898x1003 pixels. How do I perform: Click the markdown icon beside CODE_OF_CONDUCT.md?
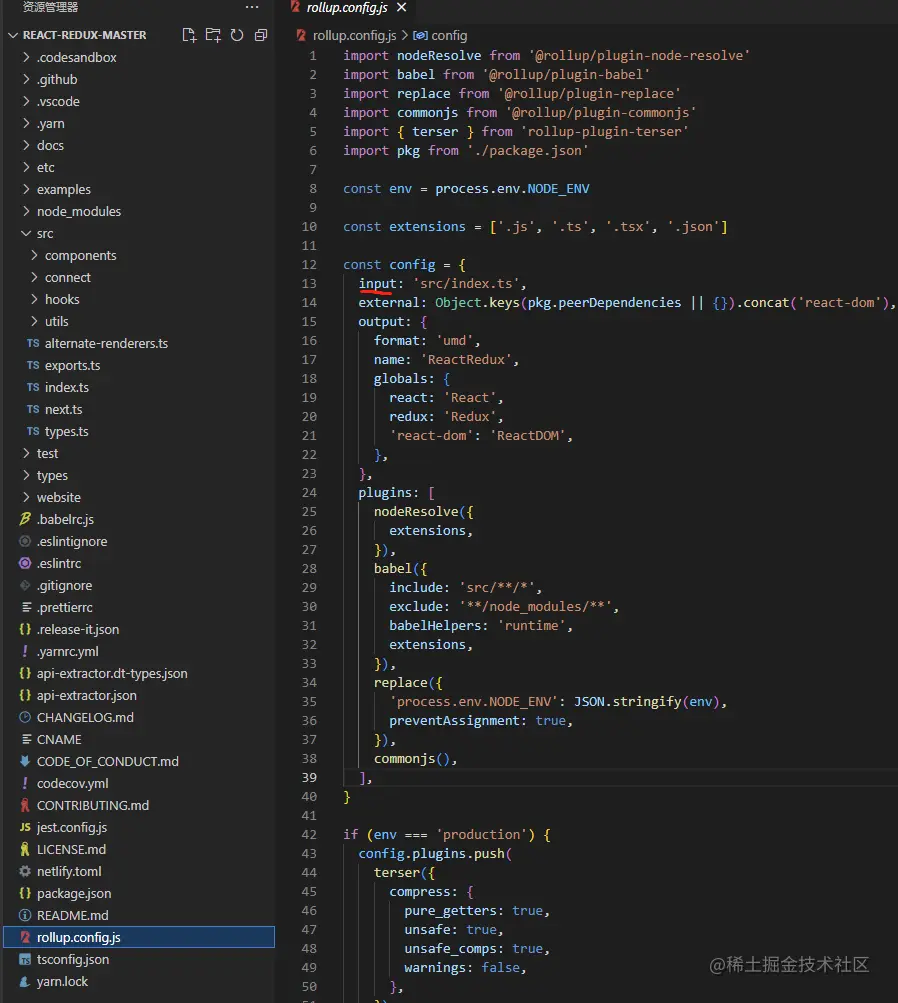[x=25, y=761]
